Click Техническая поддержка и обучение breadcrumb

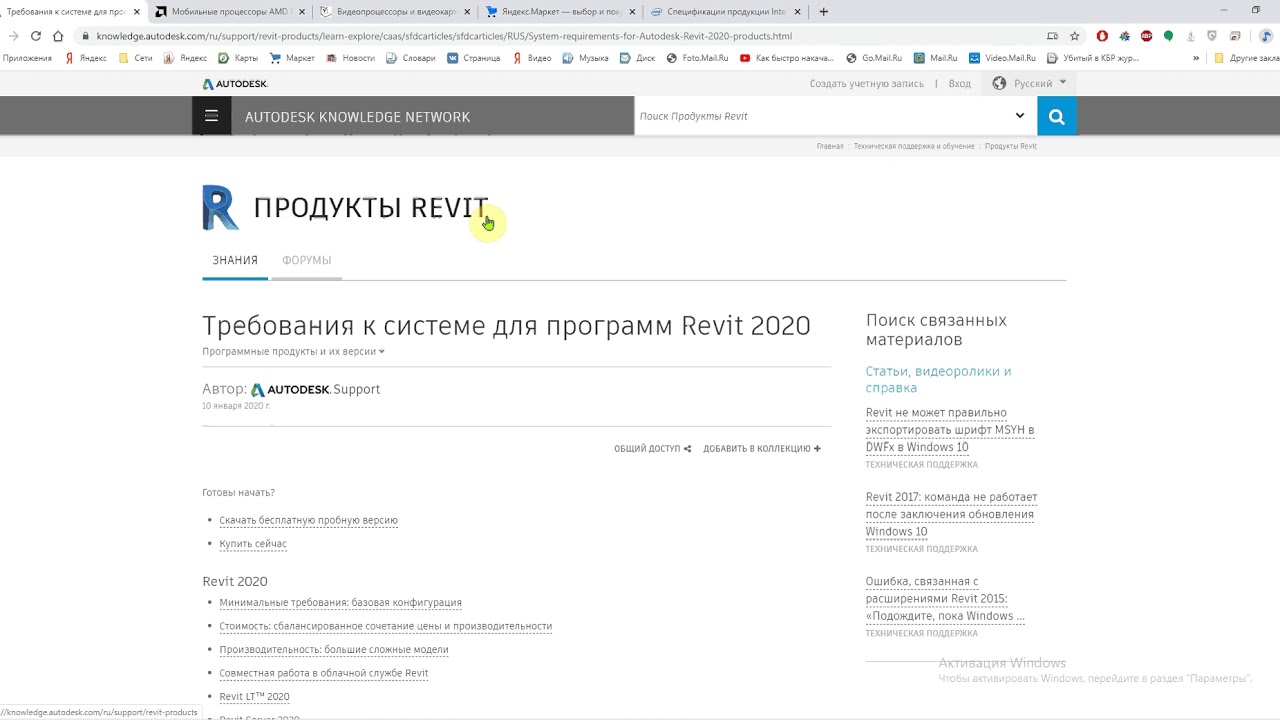914,146
